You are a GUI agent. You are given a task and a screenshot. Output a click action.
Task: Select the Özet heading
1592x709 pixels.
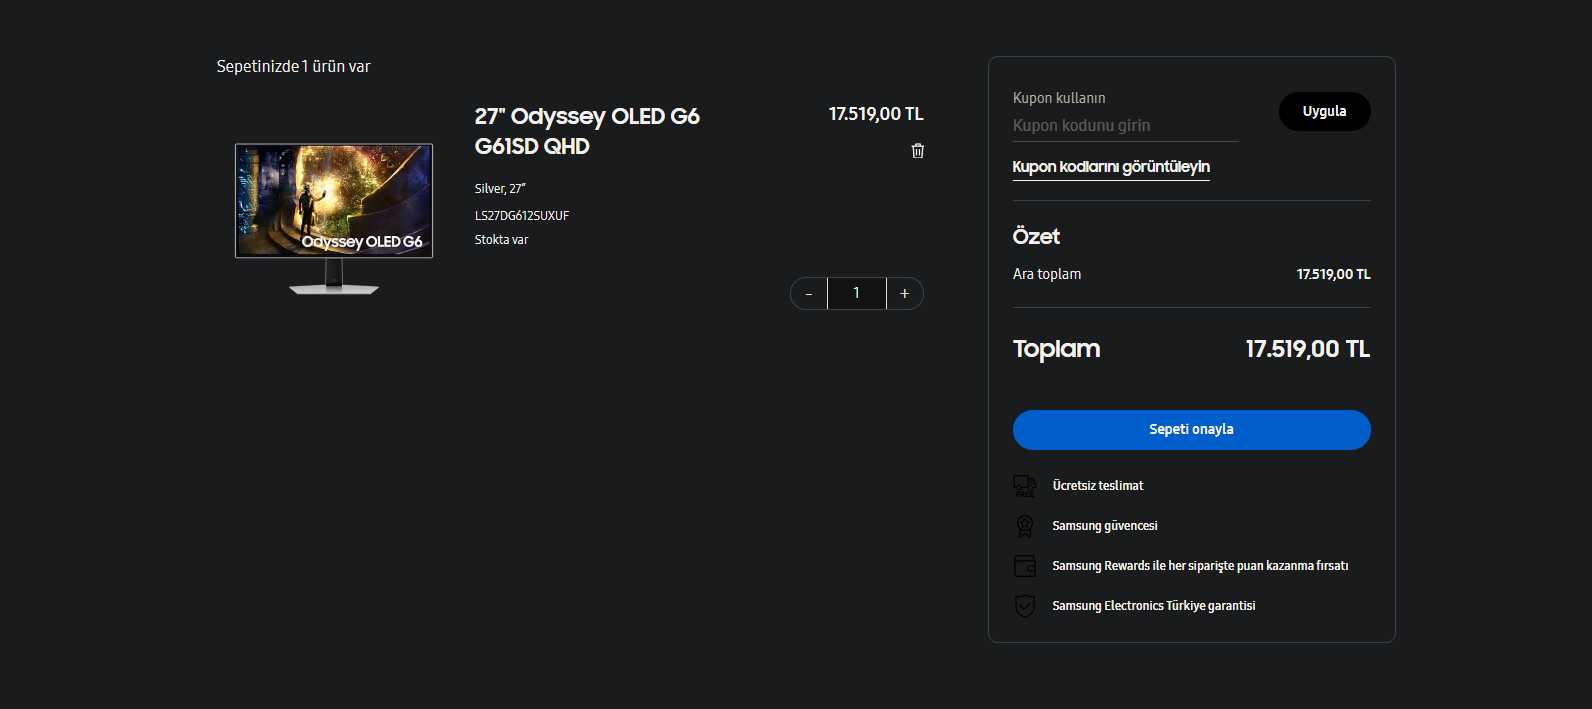[1036, 237]
